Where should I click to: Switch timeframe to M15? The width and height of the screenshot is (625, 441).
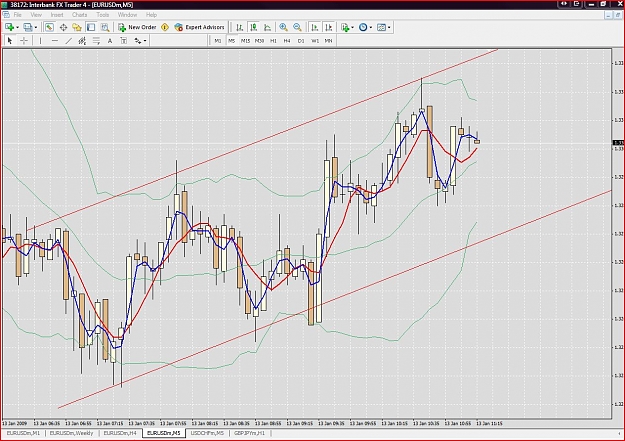click(246, 41)
